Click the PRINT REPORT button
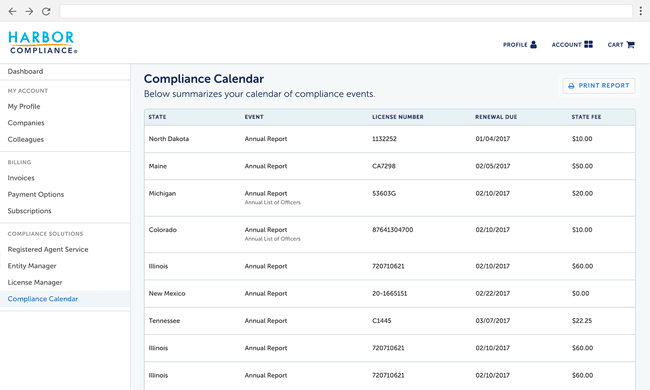The width and height of the screenshot is (650, 390). (x=599, y=86)
